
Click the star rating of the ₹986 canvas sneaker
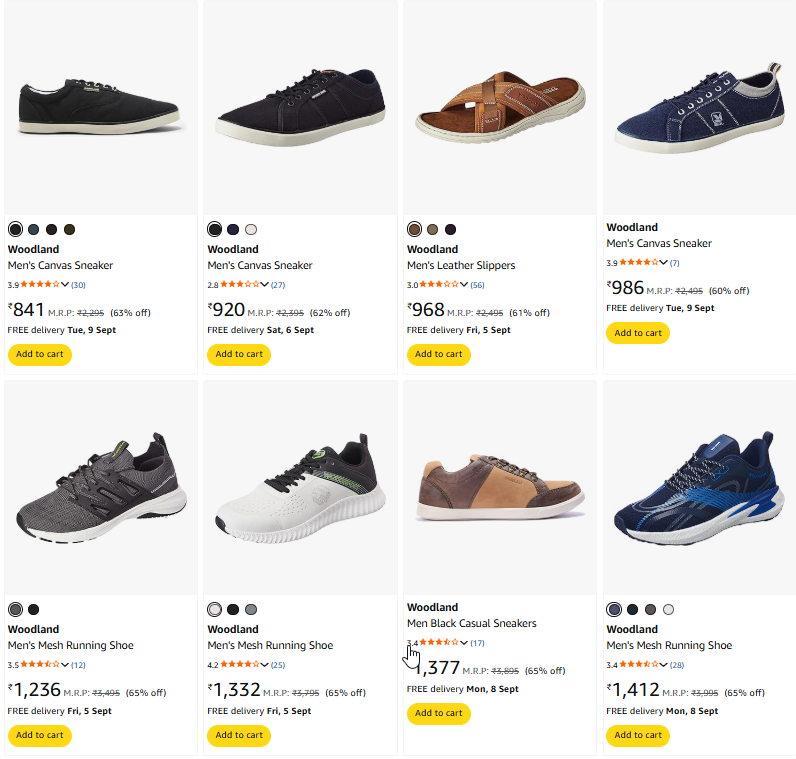(638, 263)
